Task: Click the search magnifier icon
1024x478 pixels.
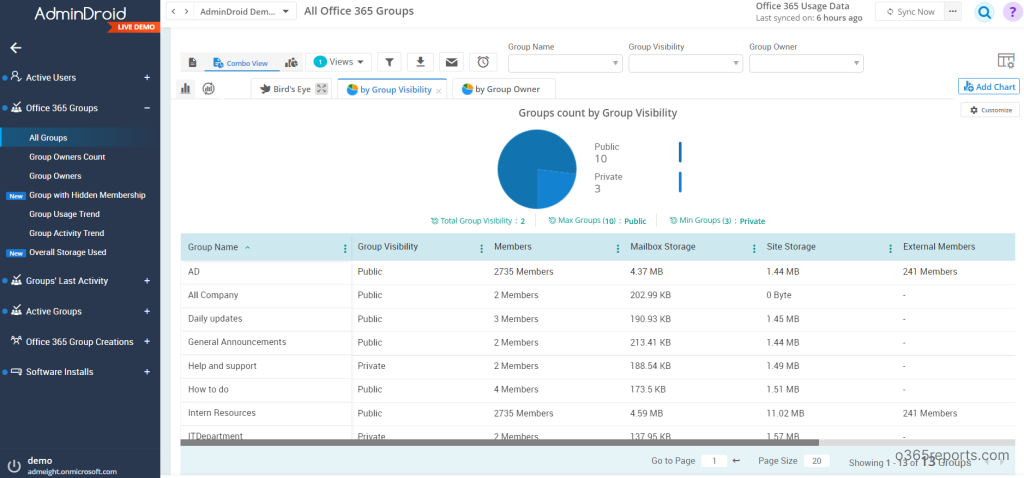Action: coord(984,12)
